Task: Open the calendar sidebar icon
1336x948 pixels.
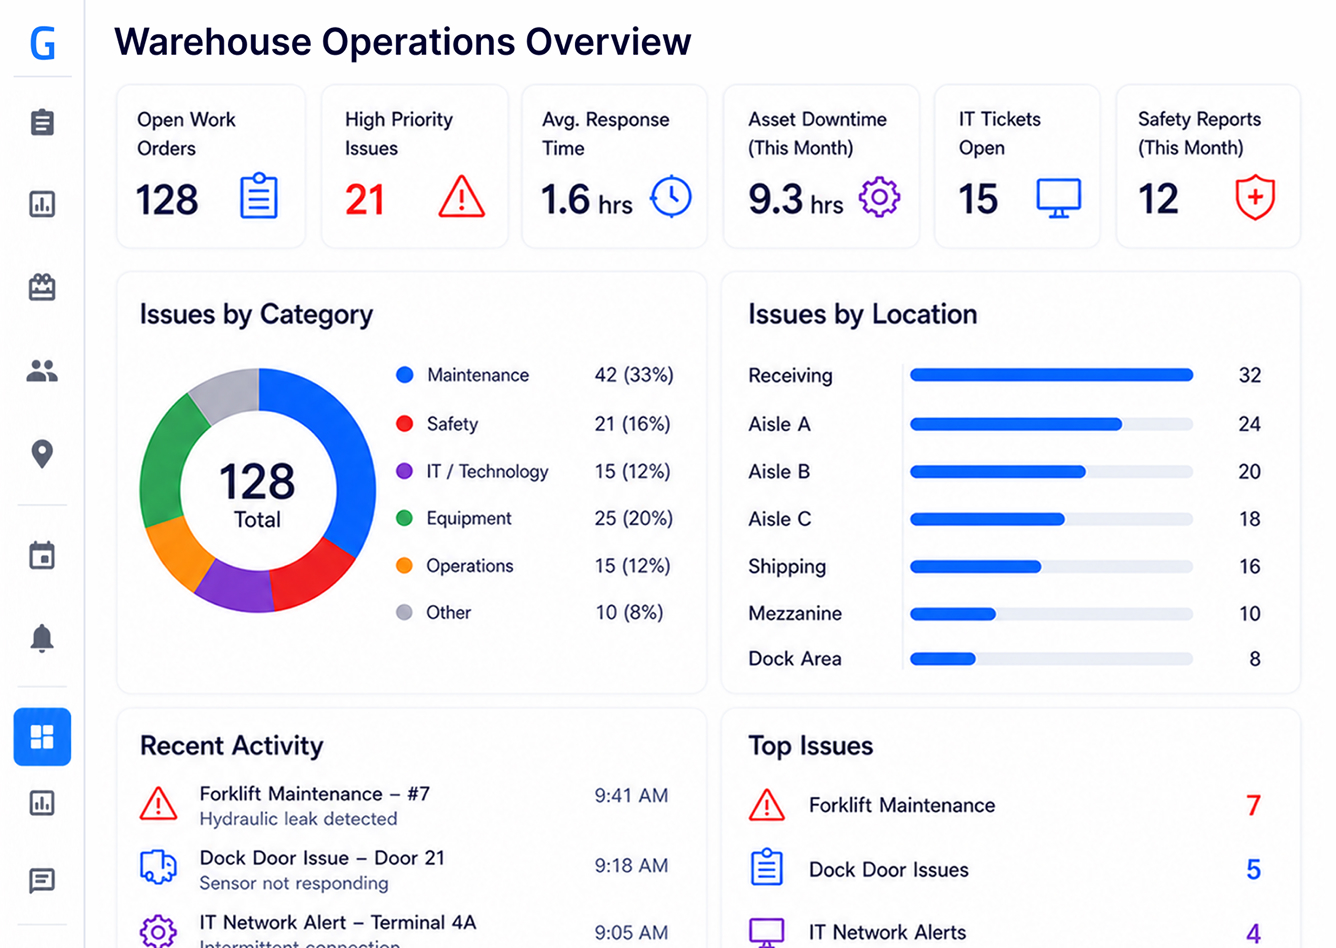Action: point(42,555)
